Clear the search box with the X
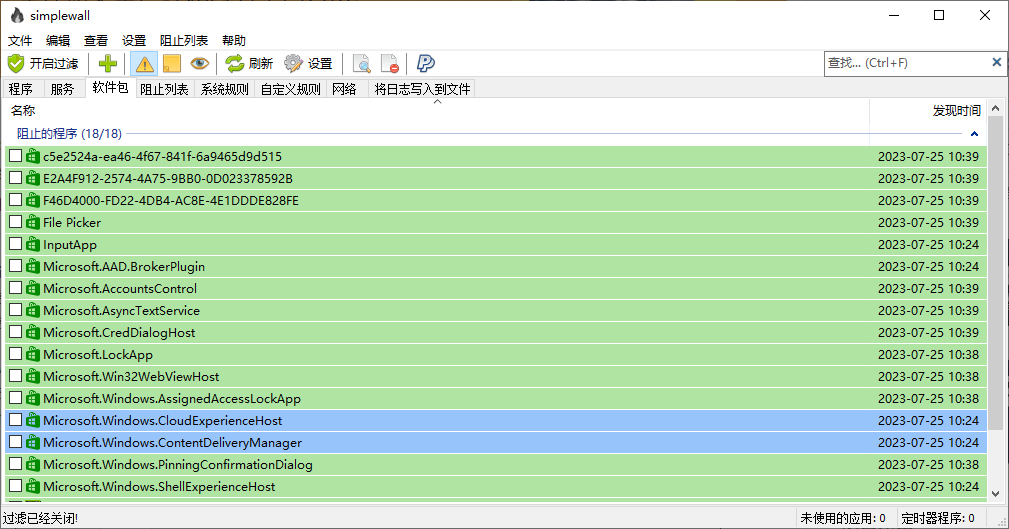 tap(996, 63)
